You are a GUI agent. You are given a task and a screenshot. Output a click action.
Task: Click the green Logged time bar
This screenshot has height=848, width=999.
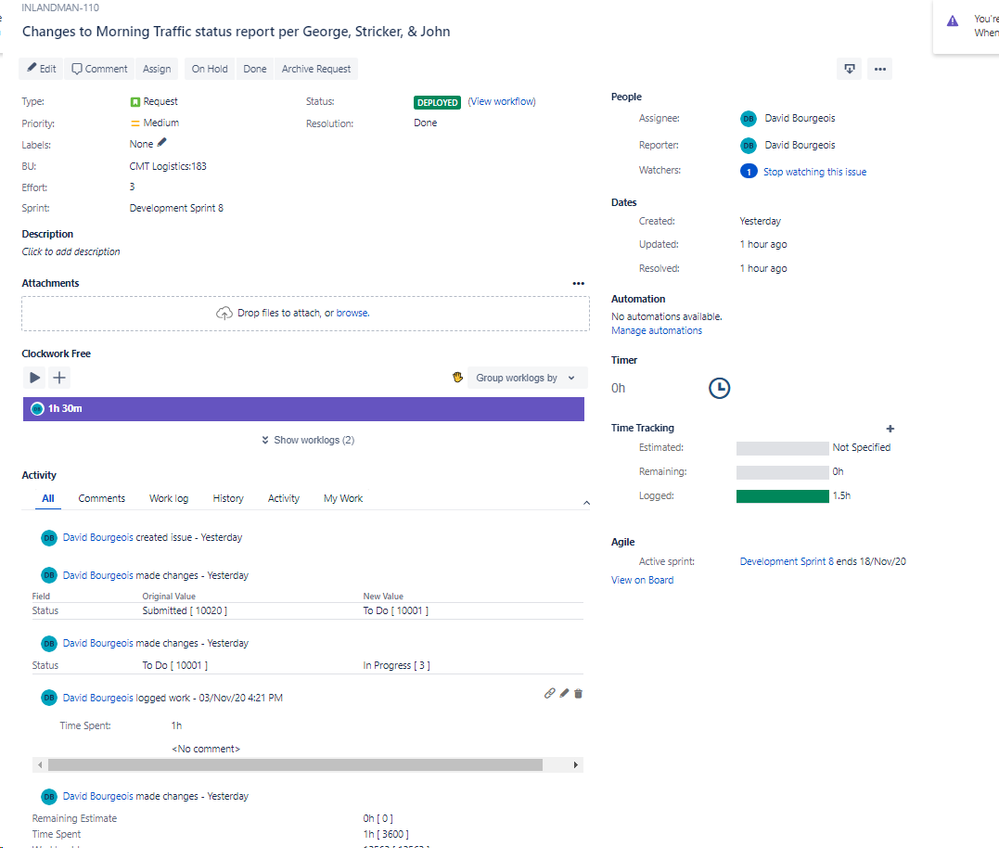pos(782,496)
